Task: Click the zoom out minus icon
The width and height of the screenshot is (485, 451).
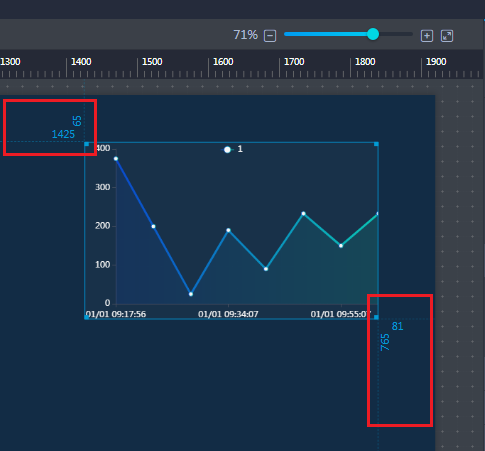Action: click(270, 36)
